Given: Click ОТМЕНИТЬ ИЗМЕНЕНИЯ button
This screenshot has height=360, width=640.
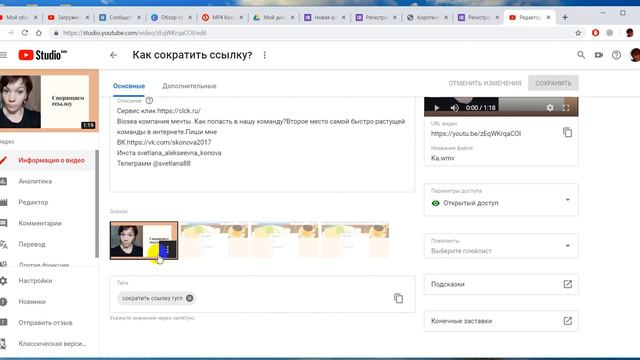Looking at the screenshot, I should tap(485, 83).
